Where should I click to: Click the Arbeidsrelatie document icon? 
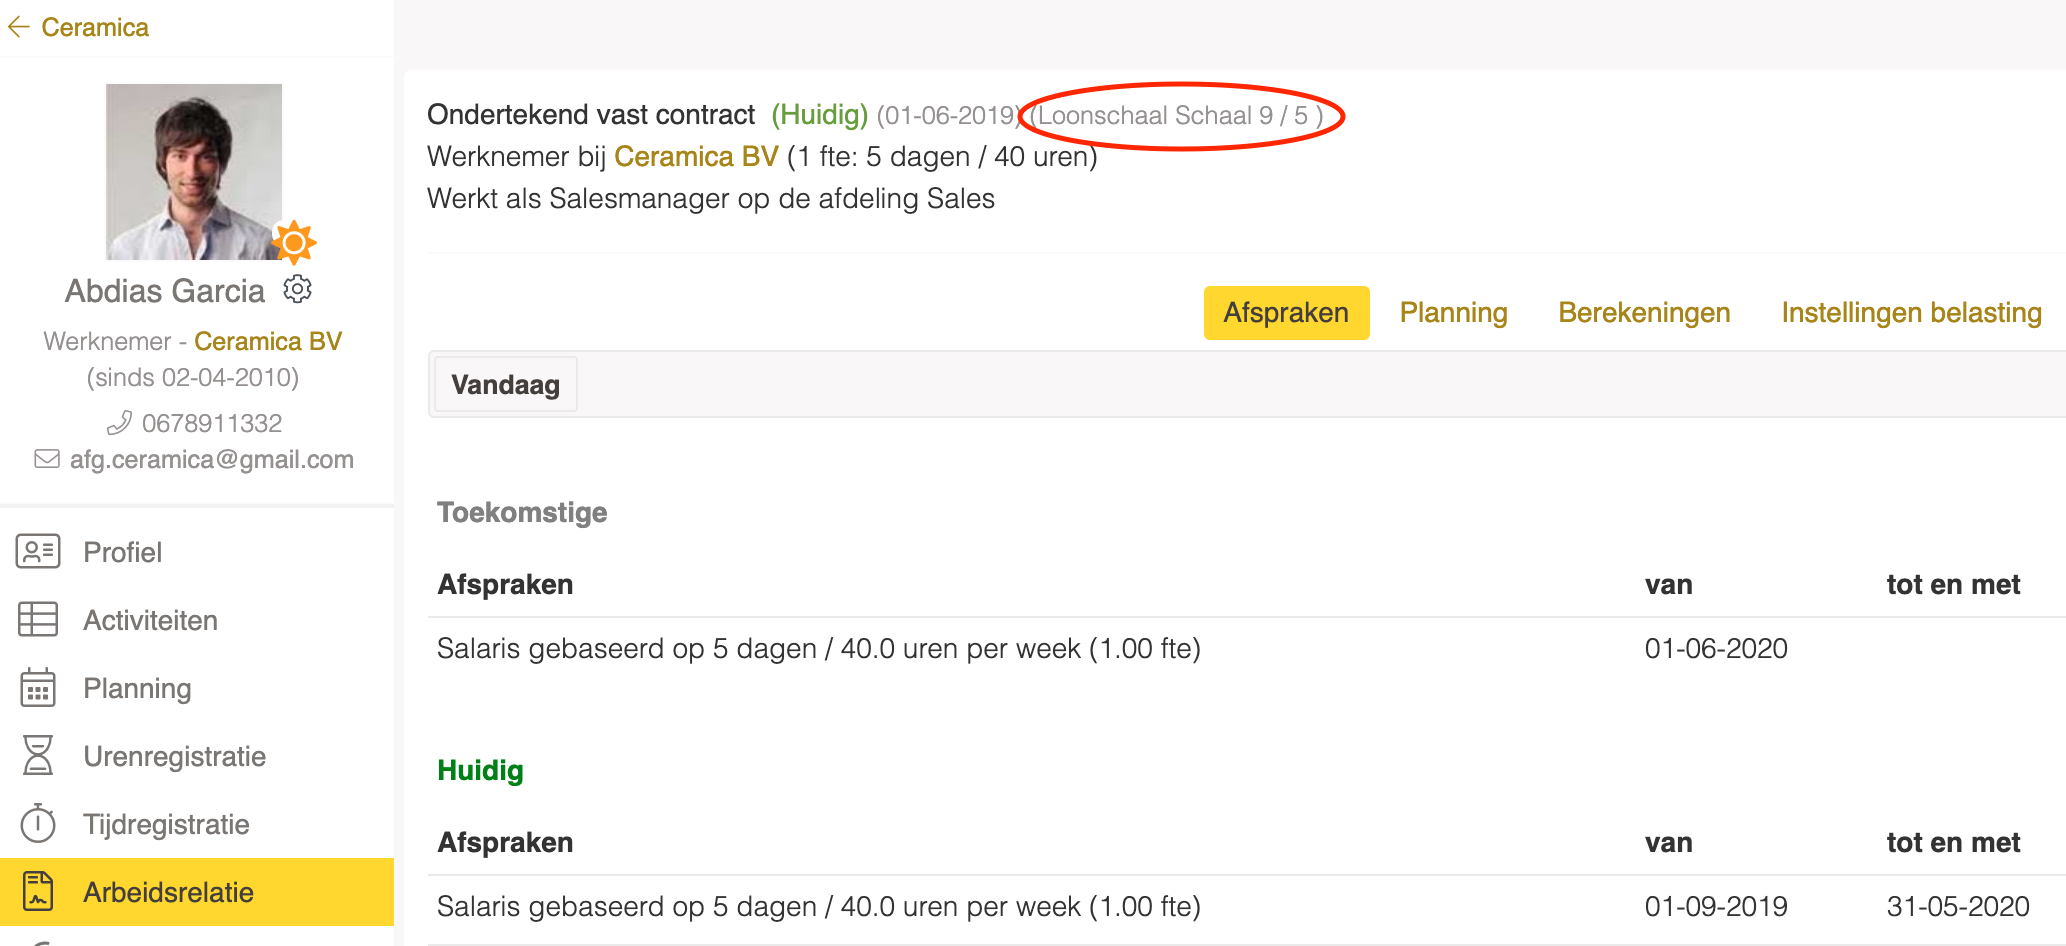click(x=38, y=892)
